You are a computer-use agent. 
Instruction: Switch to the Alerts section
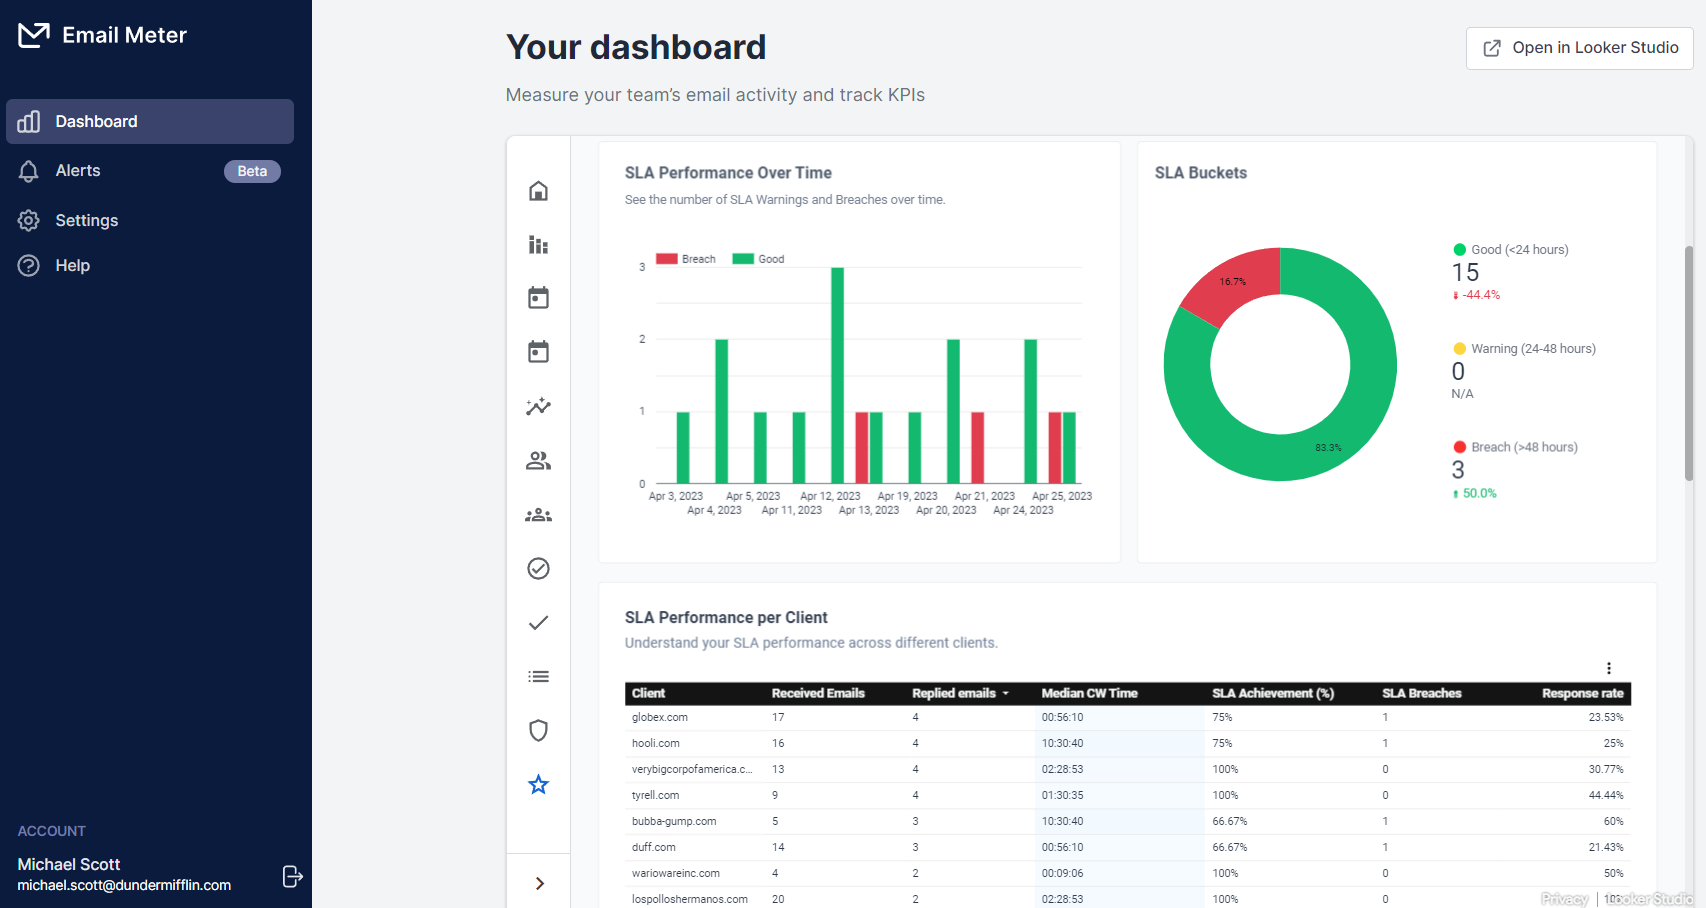(78, 170)
